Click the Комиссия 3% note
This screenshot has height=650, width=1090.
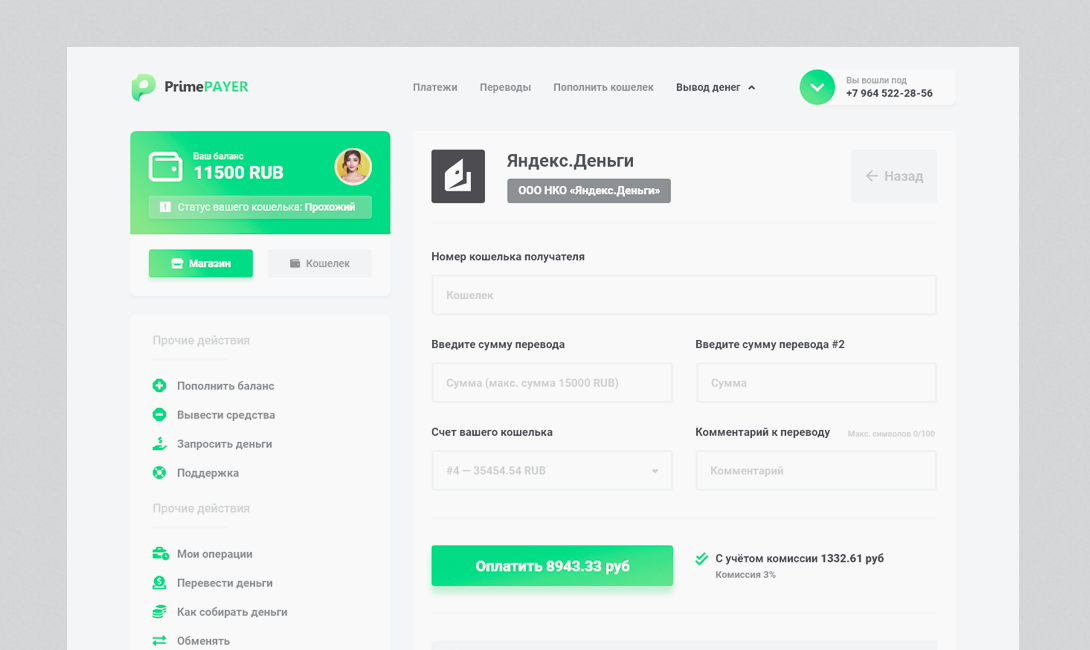coord(745,575)
